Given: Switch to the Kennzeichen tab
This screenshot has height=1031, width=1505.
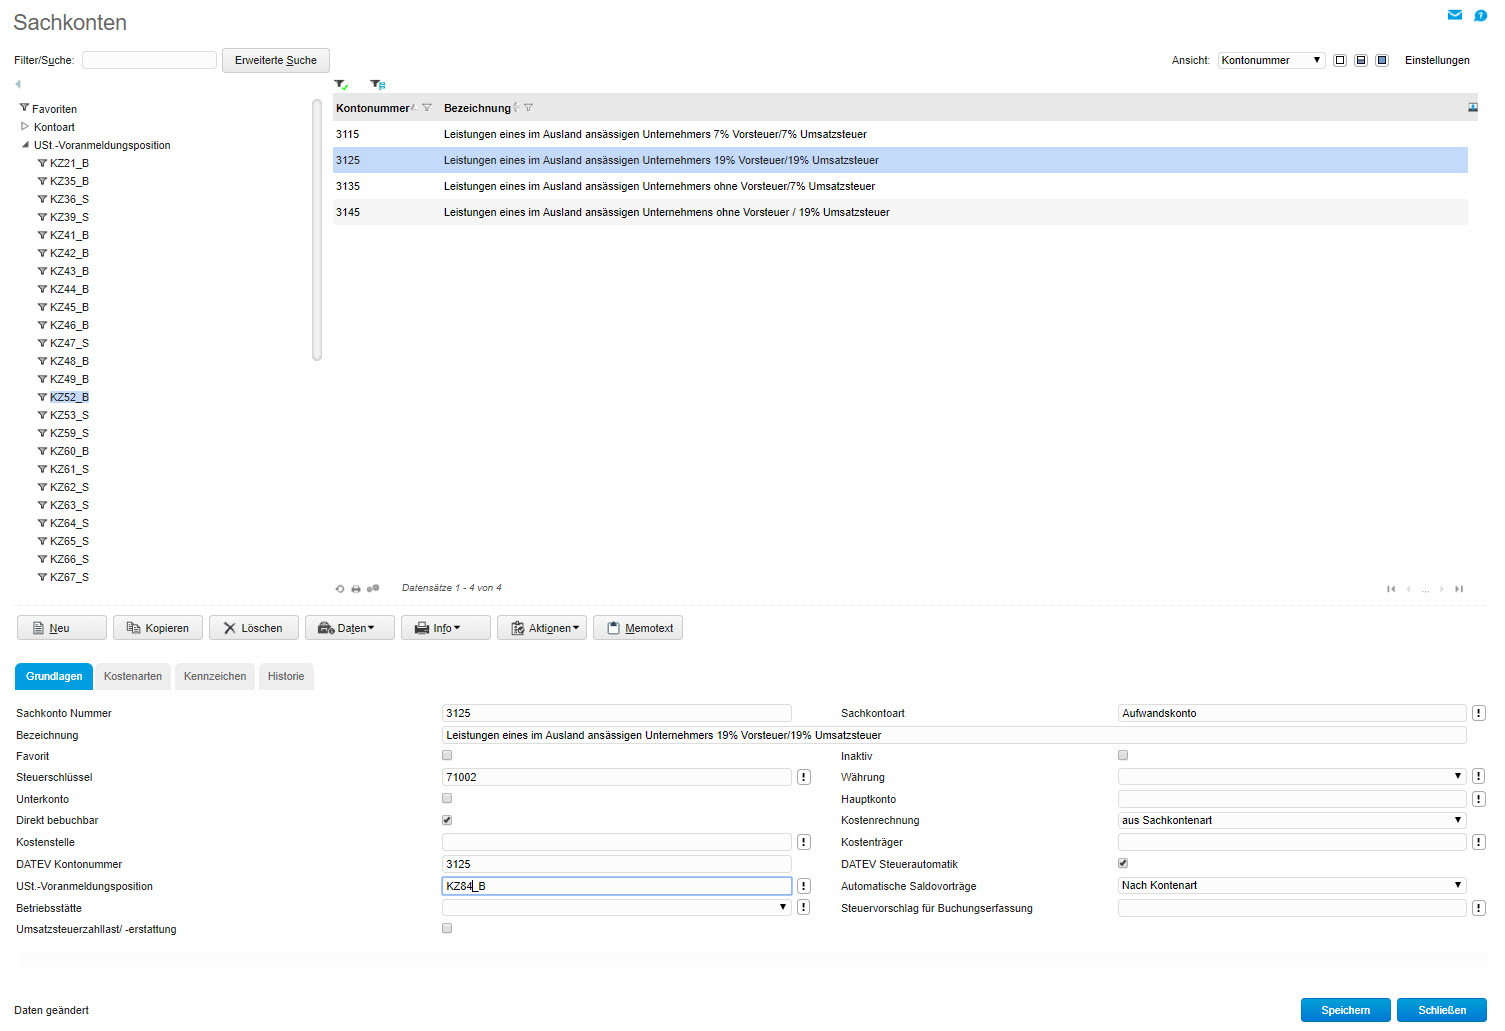Looking at the screenshot, I should [215, 677].
